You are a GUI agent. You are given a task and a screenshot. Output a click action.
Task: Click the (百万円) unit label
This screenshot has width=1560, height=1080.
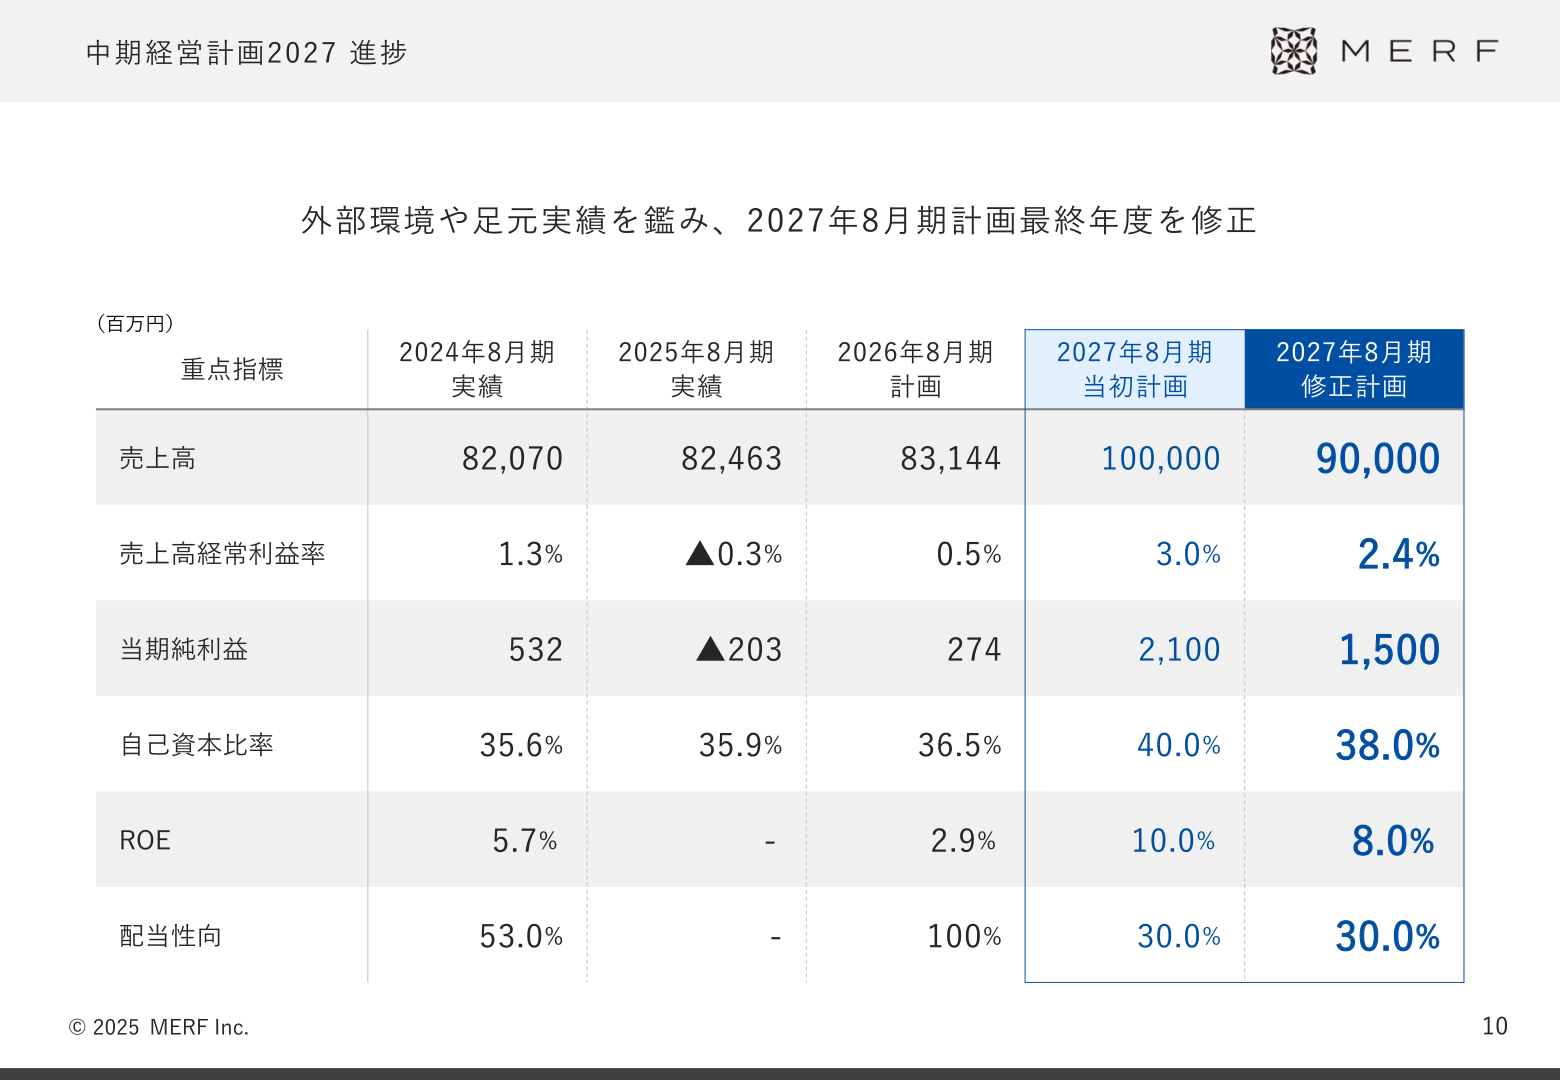click(x=135, y=323)
